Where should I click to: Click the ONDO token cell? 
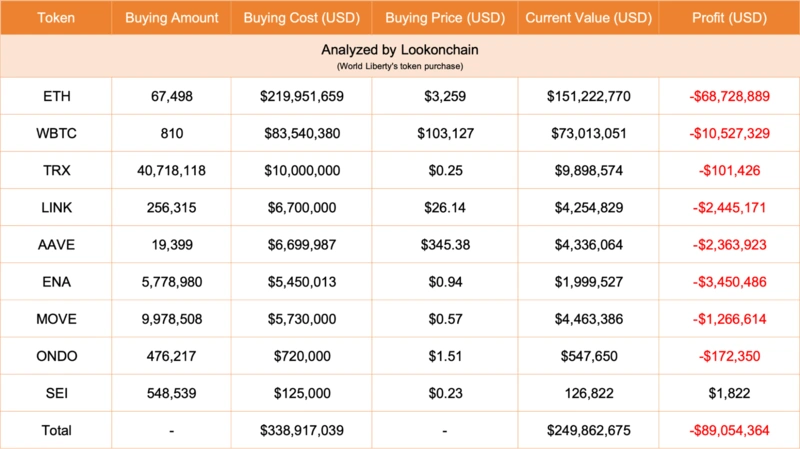(x=56, y=356)
